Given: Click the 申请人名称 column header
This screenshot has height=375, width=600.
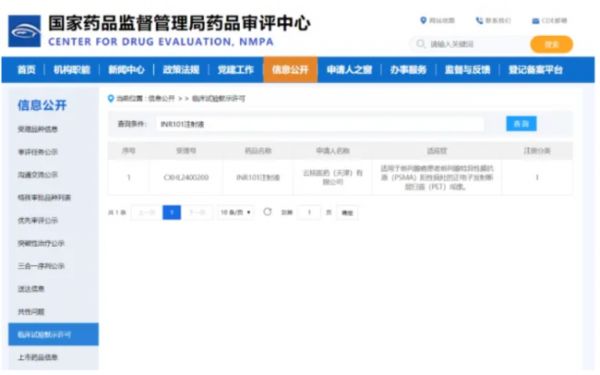Looking at the screenshot, I should tap(333, 151).
